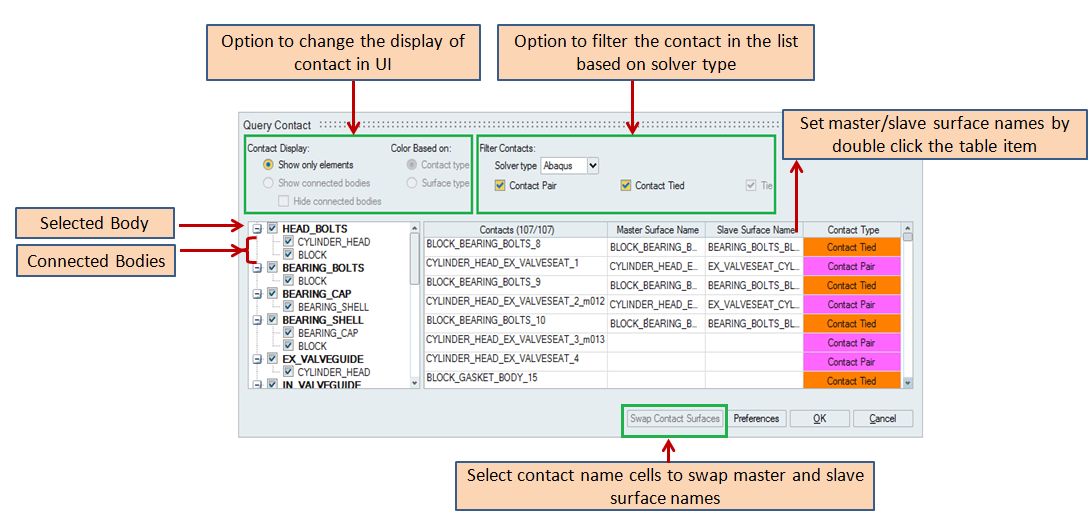The height and width of the screenshot is (514, 1092).
Task: Uncheck CYLINDER_HEAD under HEAD_BOLTS
Action: pos(289,242)
